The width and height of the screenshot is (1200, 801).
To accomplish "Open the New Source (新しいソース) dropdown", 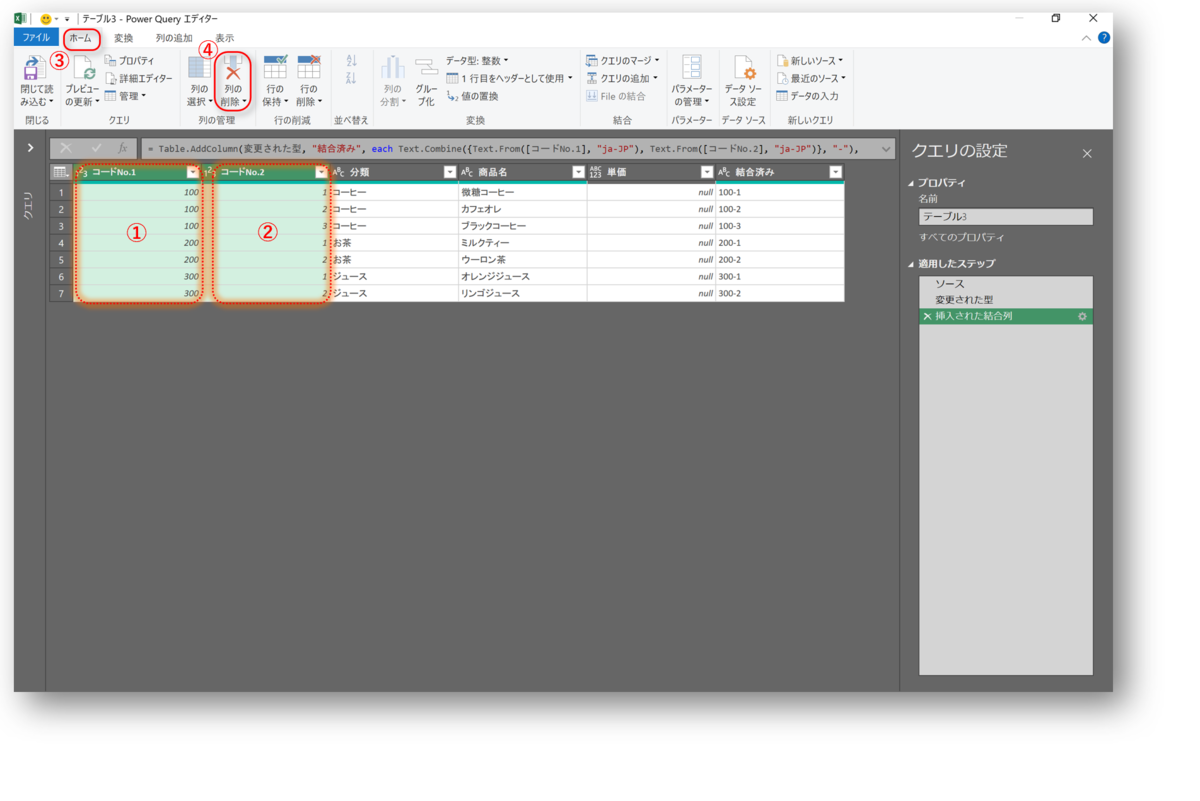I will (810, 61).
